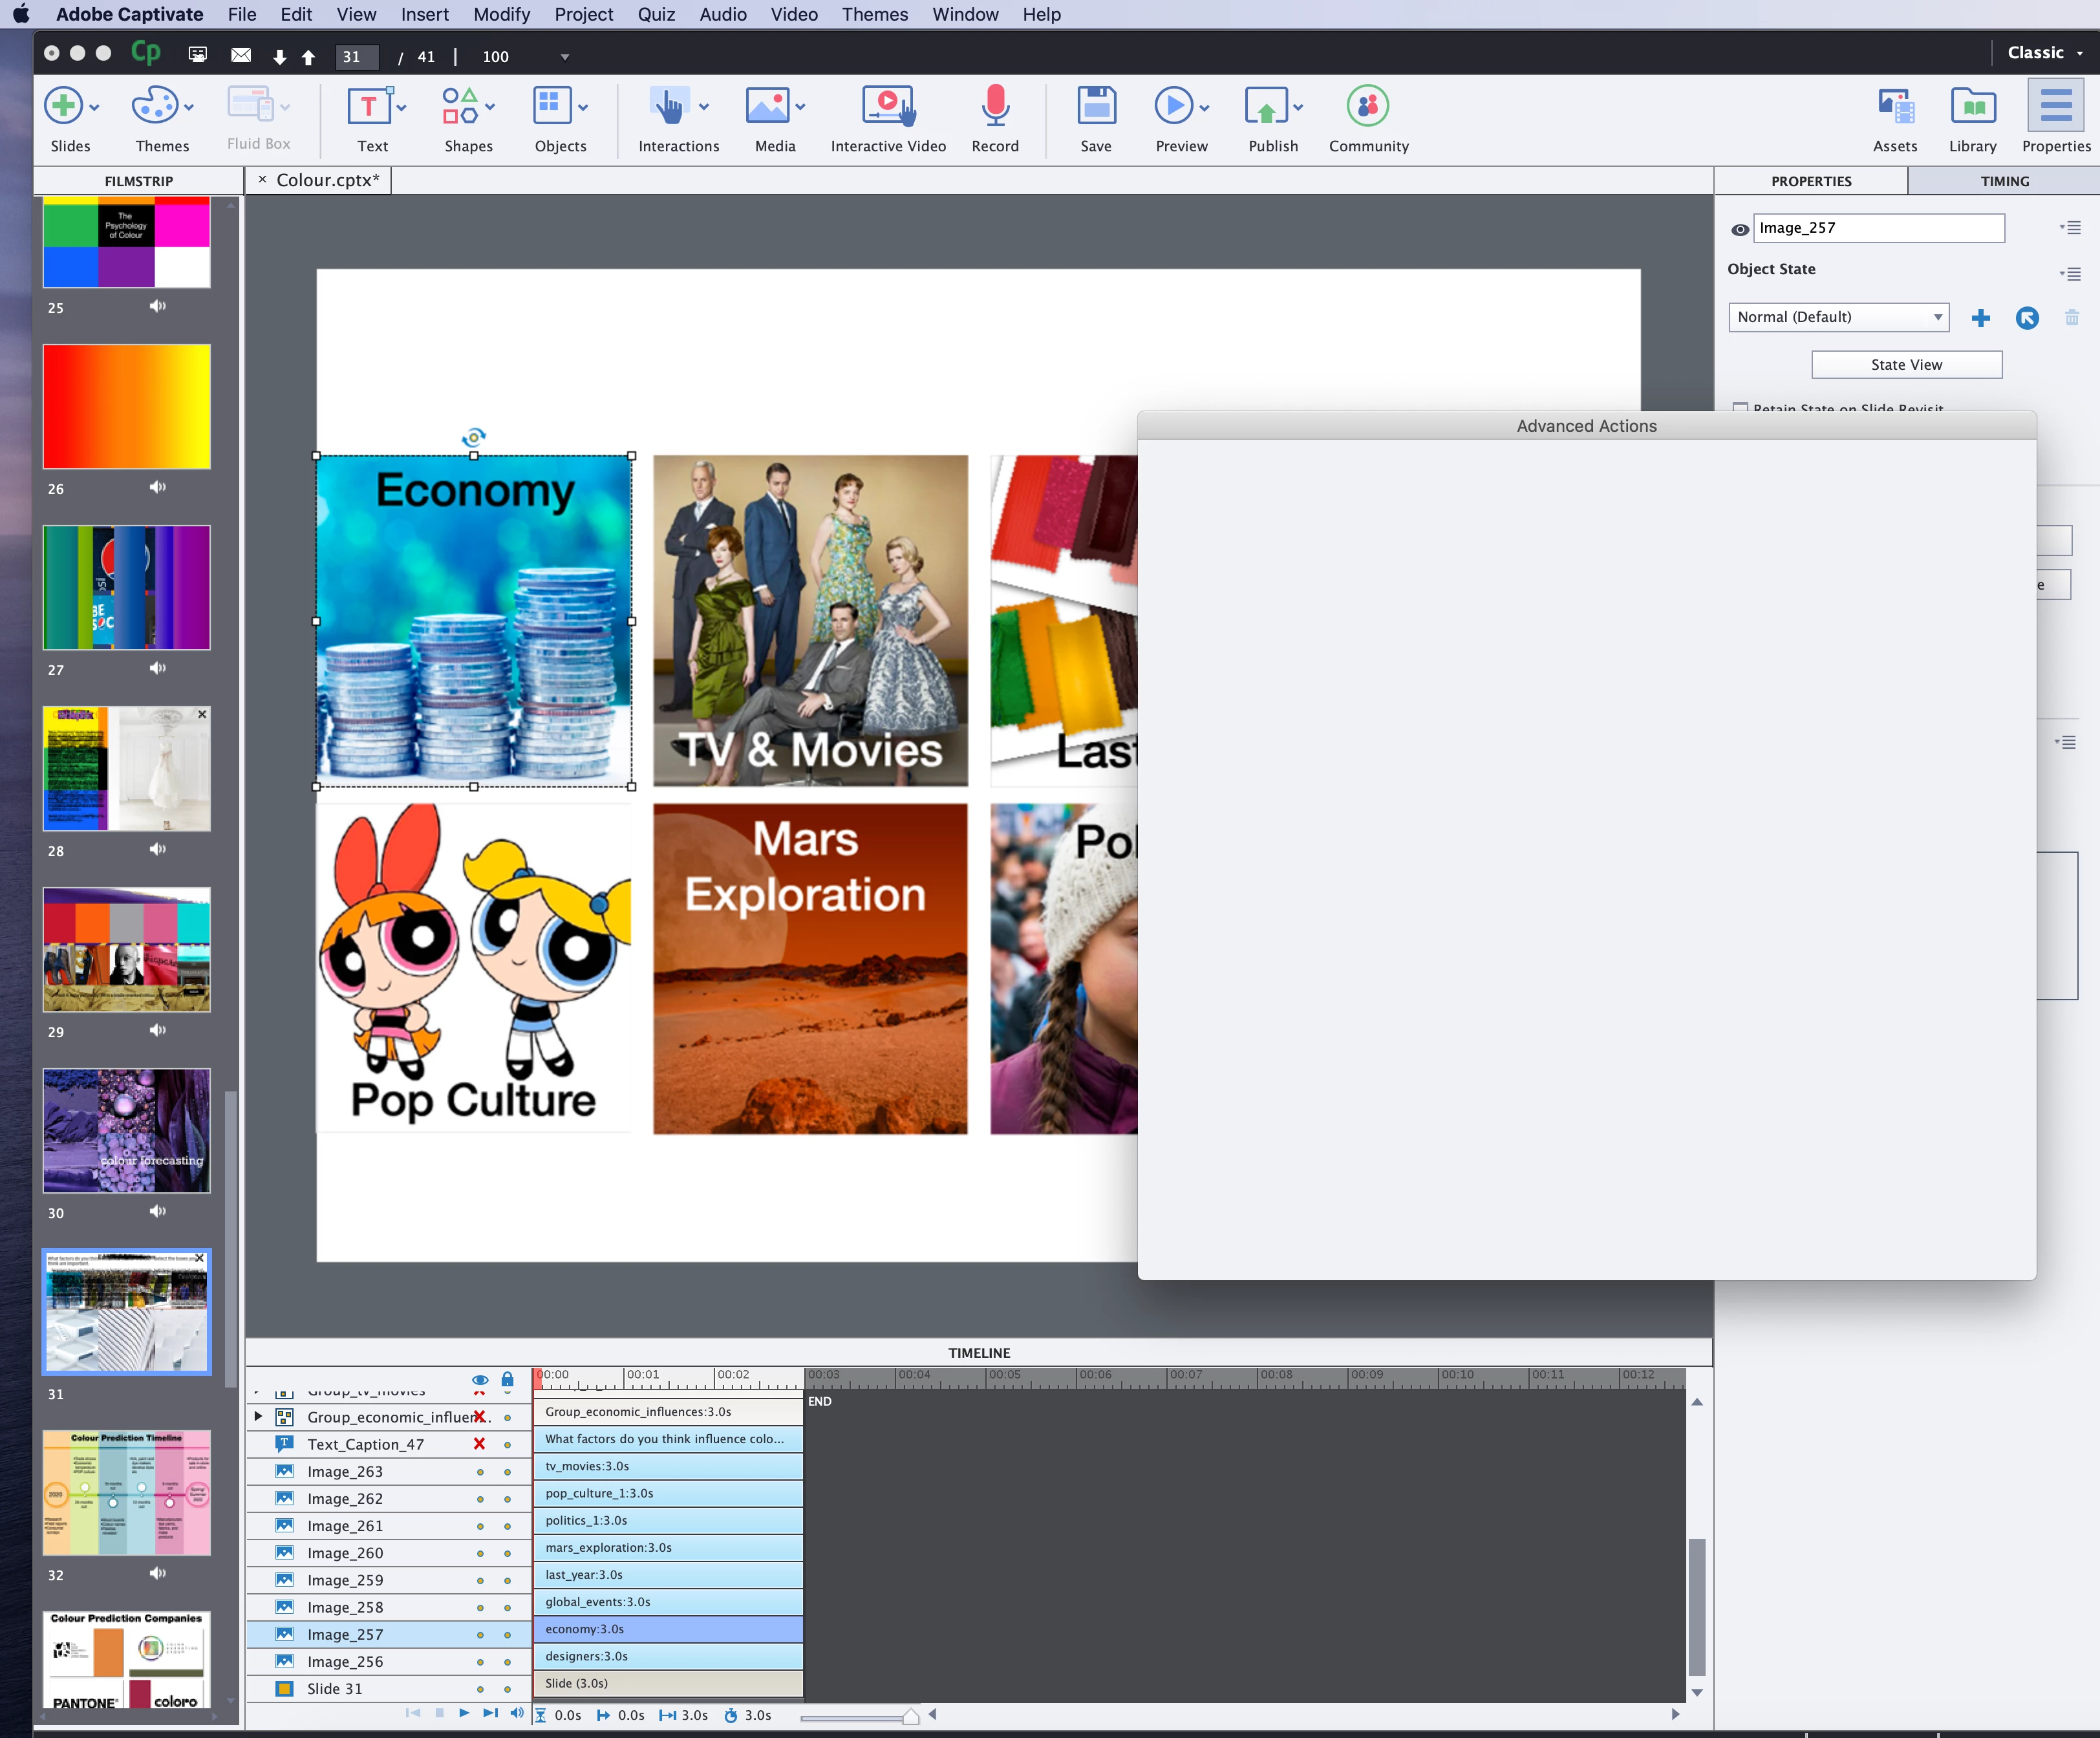2100x1738 pixels.
Task: Open the Community icon
Action: (1367, 107)
